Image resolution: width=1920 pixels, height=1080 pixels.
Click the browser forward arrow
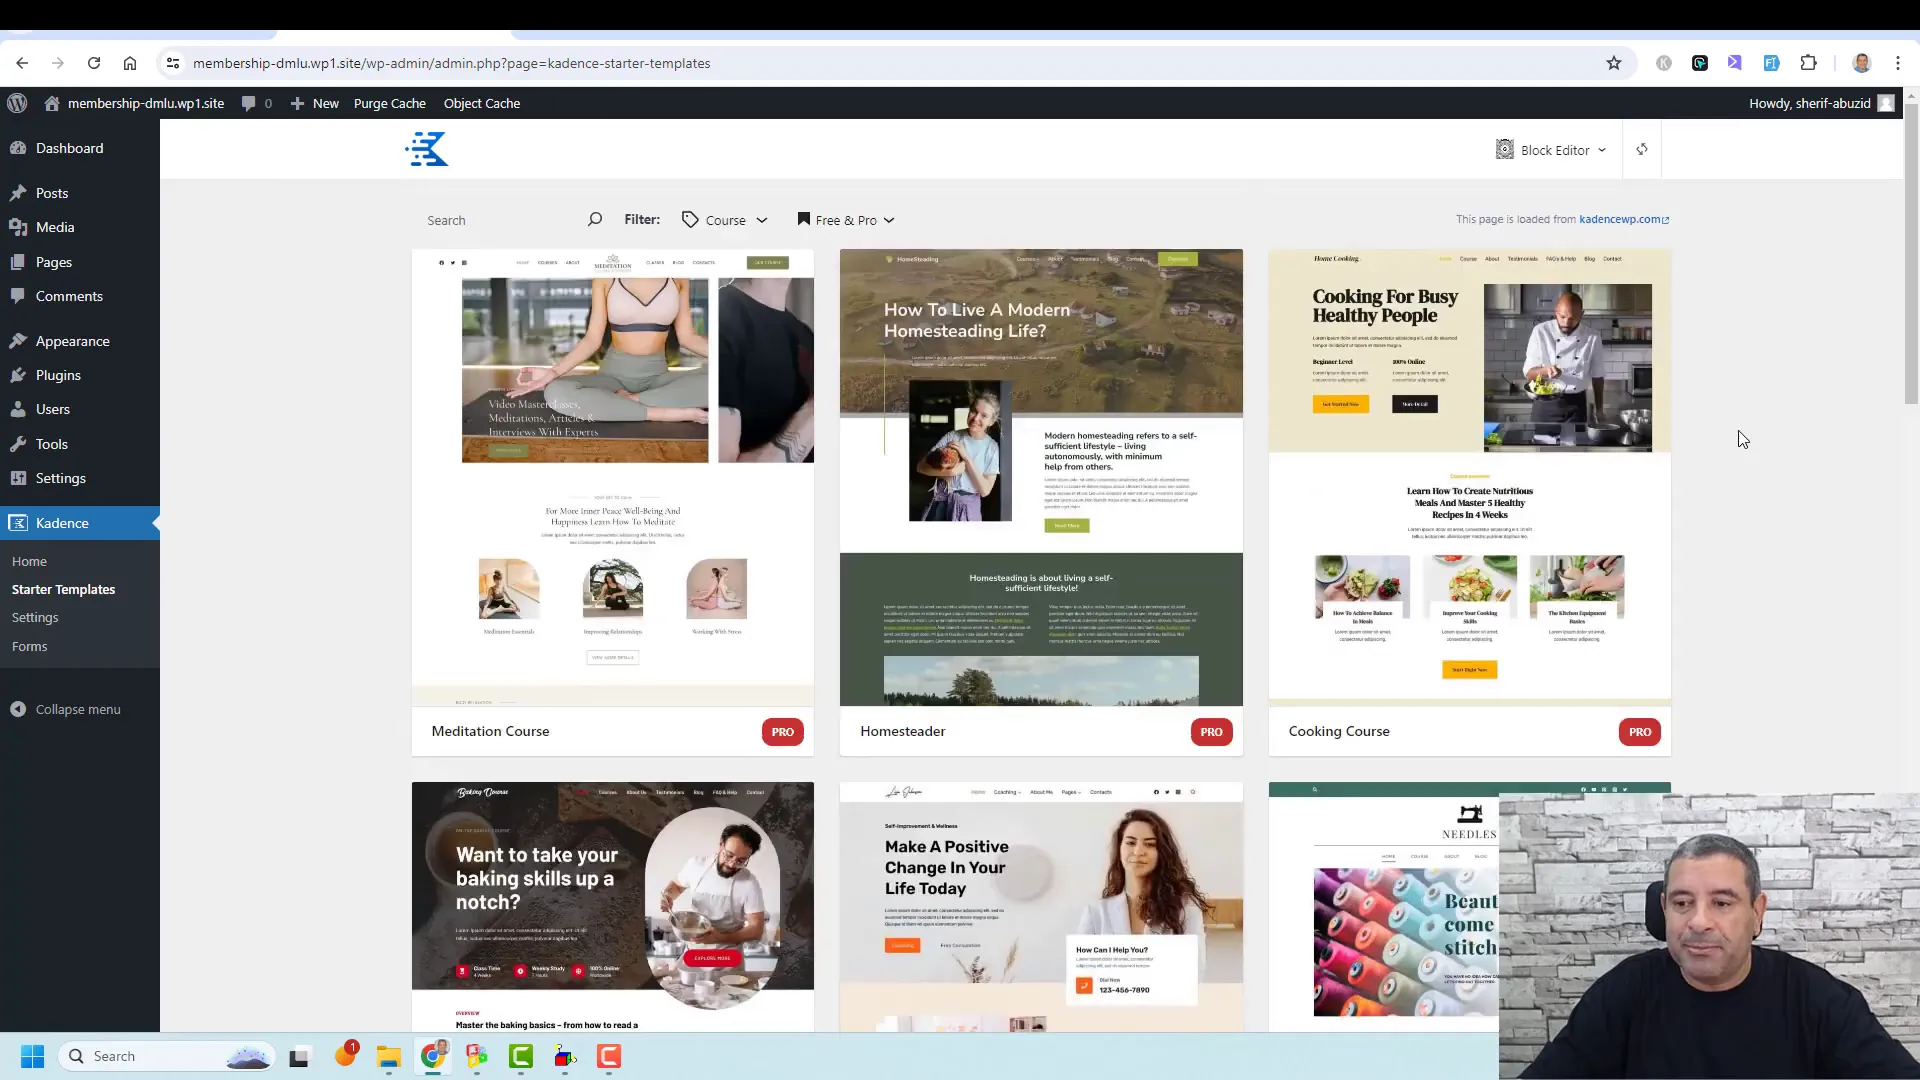[x=58, y=63]
